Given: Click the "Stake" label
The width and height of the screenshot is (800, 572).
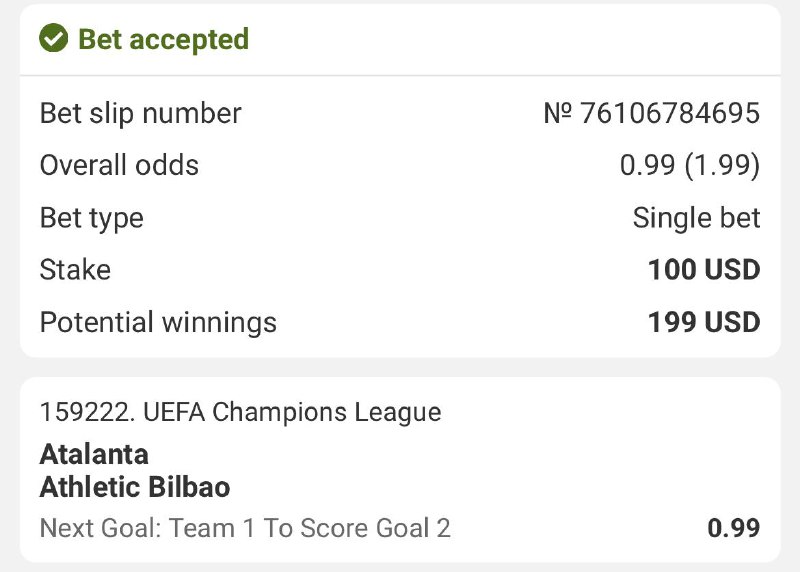Looking at the screenshot, I should [75, 270].
